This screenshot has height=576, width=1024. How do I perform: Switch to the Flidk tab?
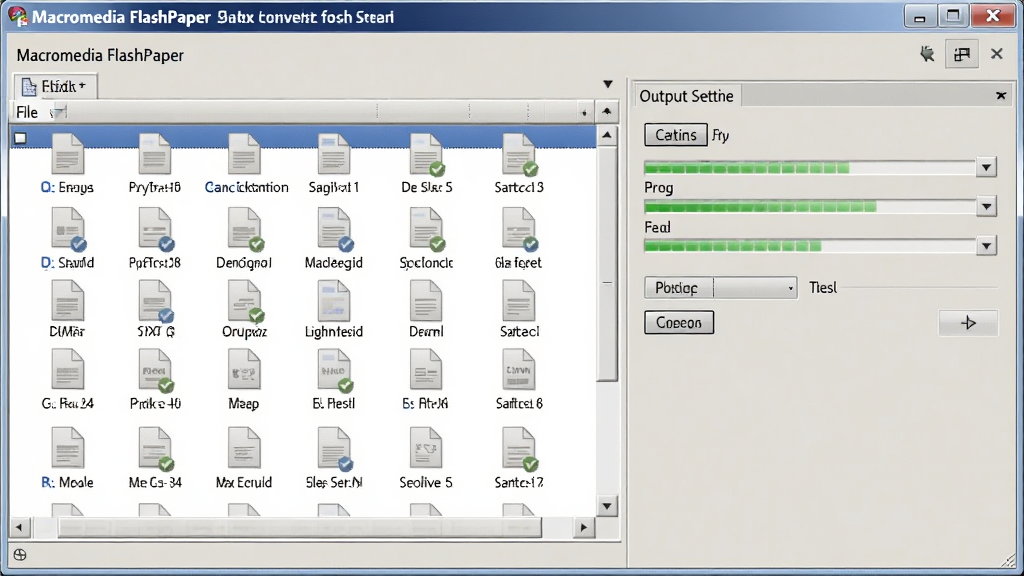click(x=56, y=86)
